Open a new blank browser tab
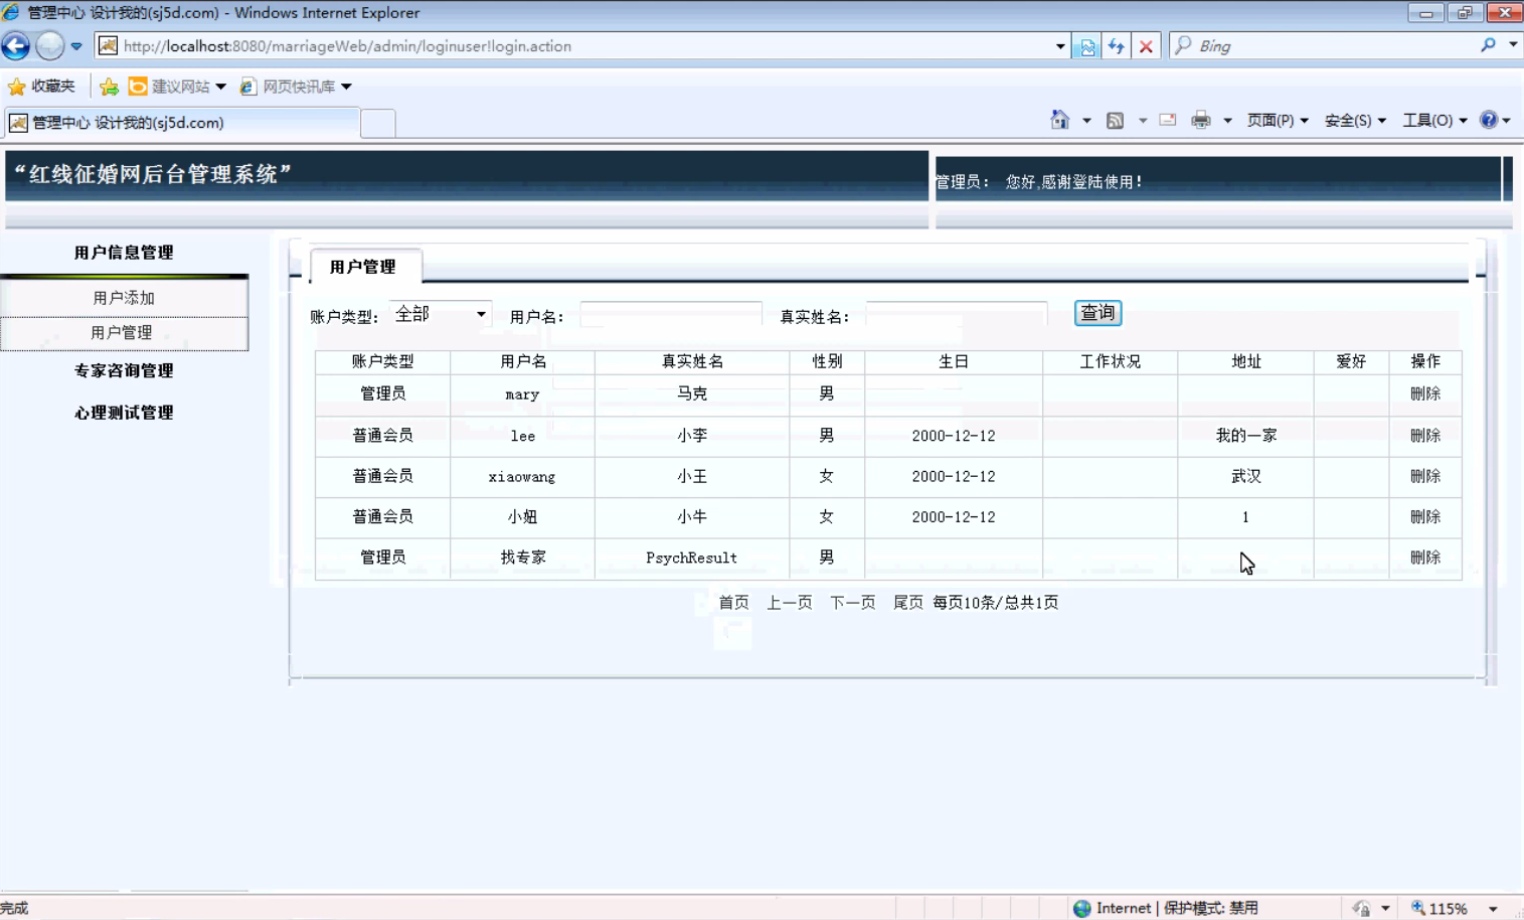 point(377,123)
